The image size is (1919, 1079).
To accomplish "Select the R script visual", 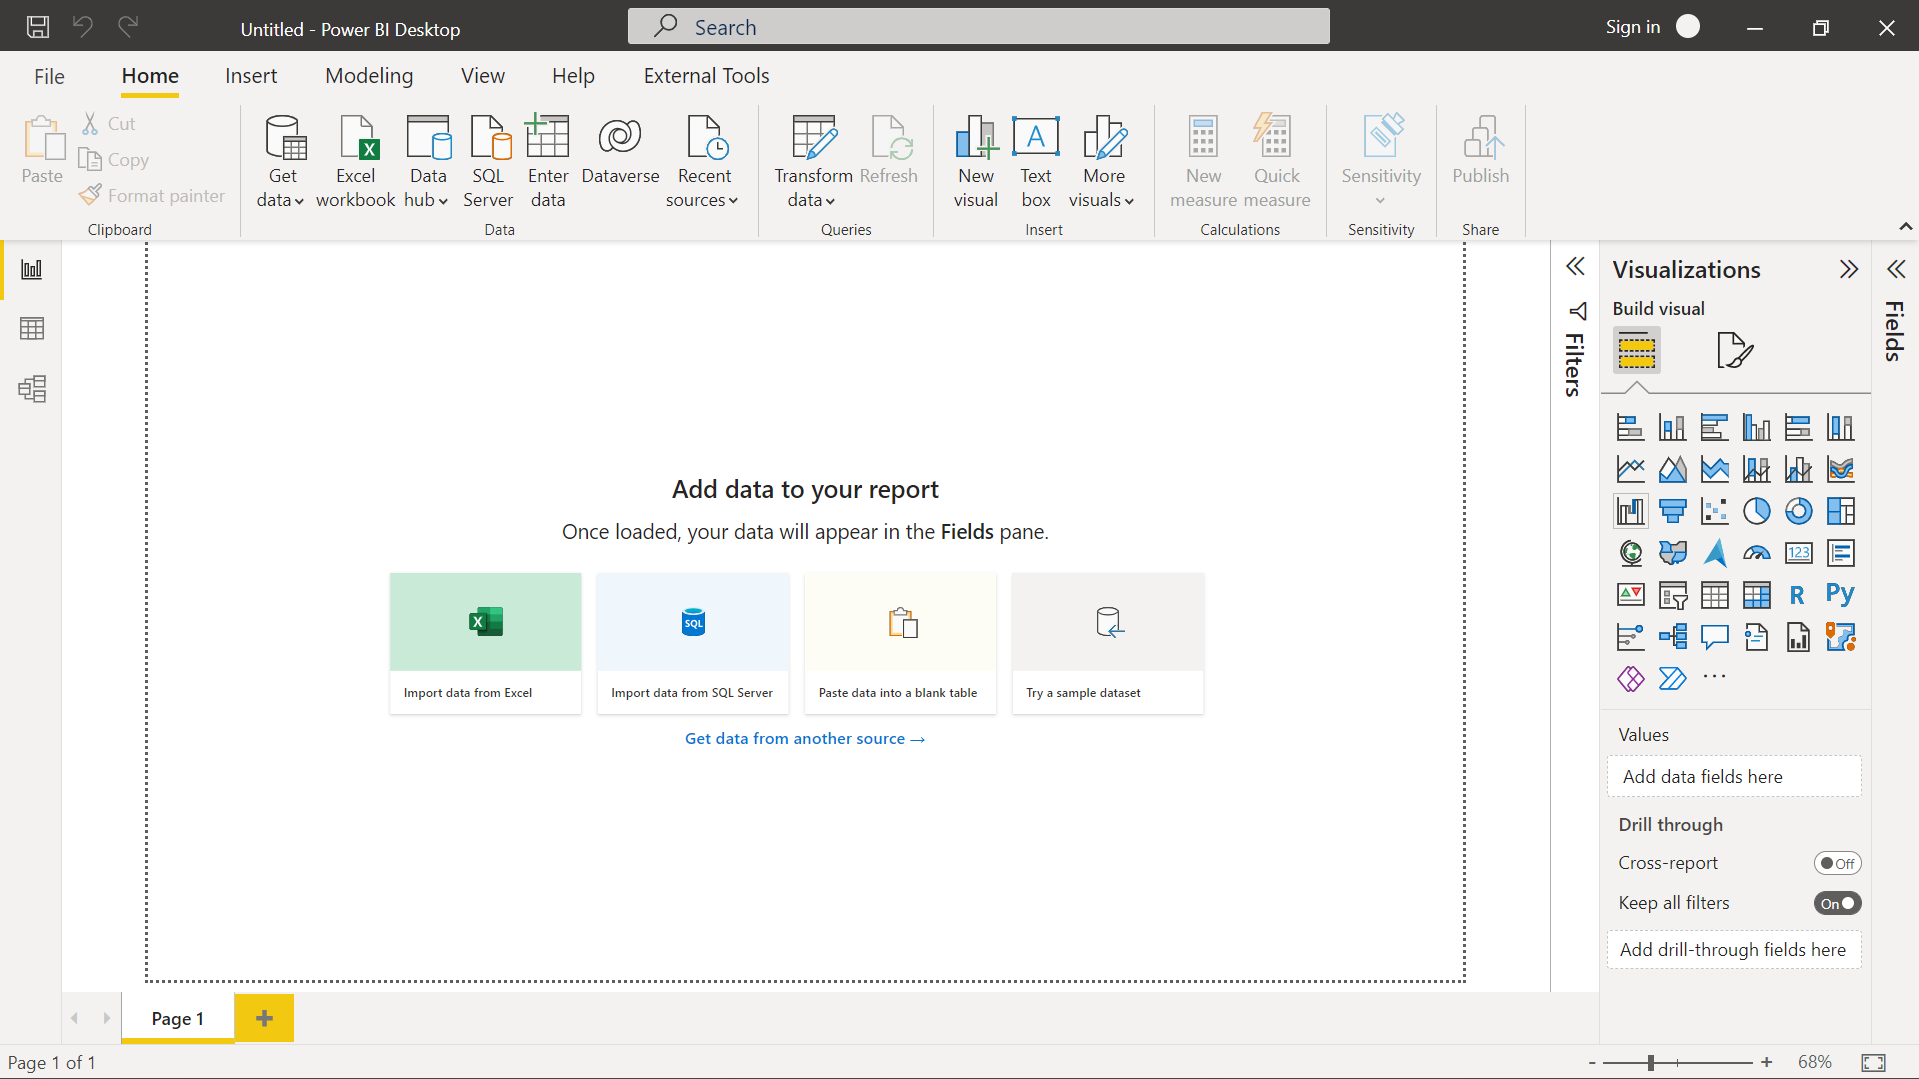I will (1798, 594).
